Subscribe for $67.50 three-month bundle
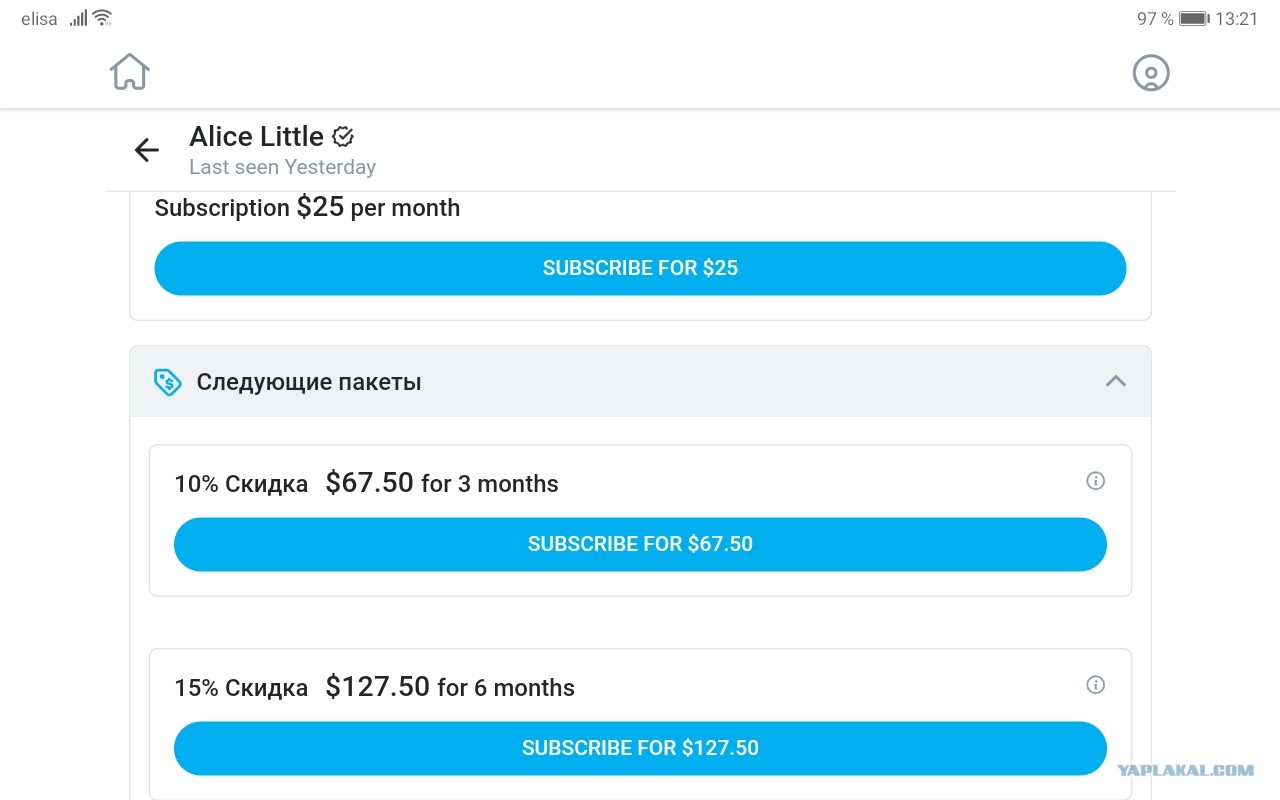Viewport: 1280px width, 800px height. tap(640, 544)
